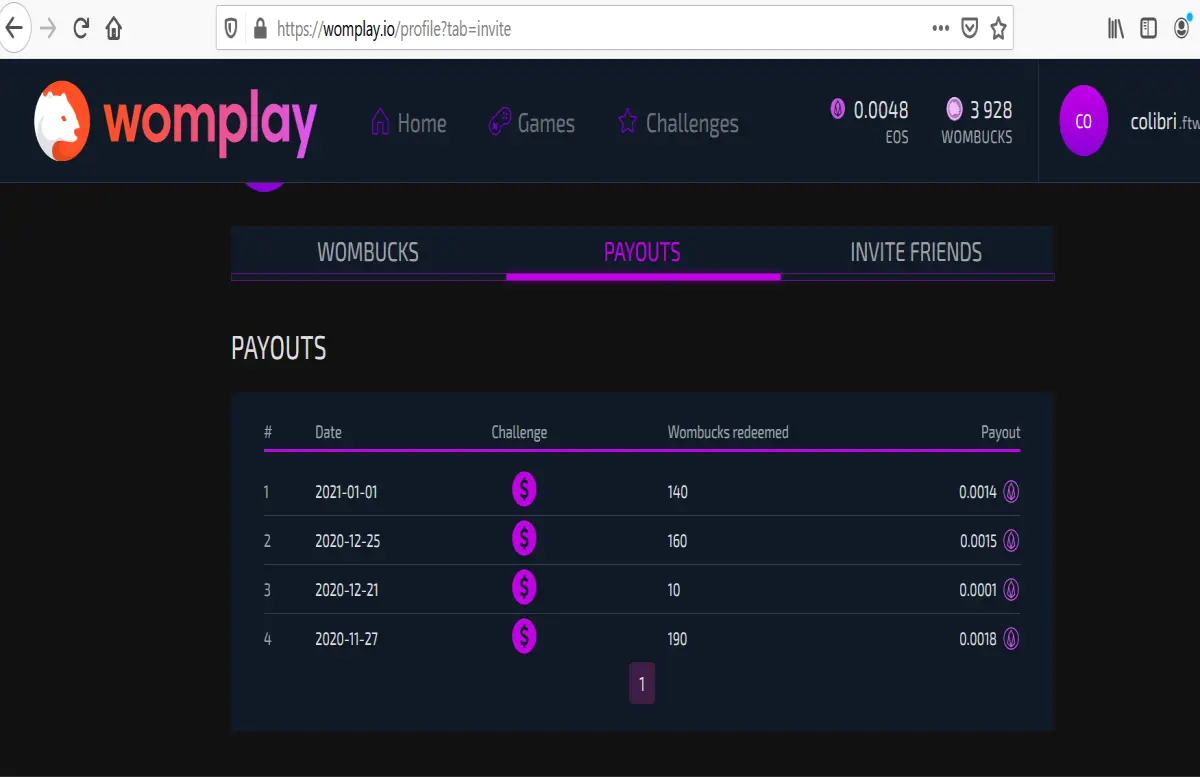Click redeemed value 160
Screen dimensions: 1200x777
pyautogui.click(x=677, y=541)
